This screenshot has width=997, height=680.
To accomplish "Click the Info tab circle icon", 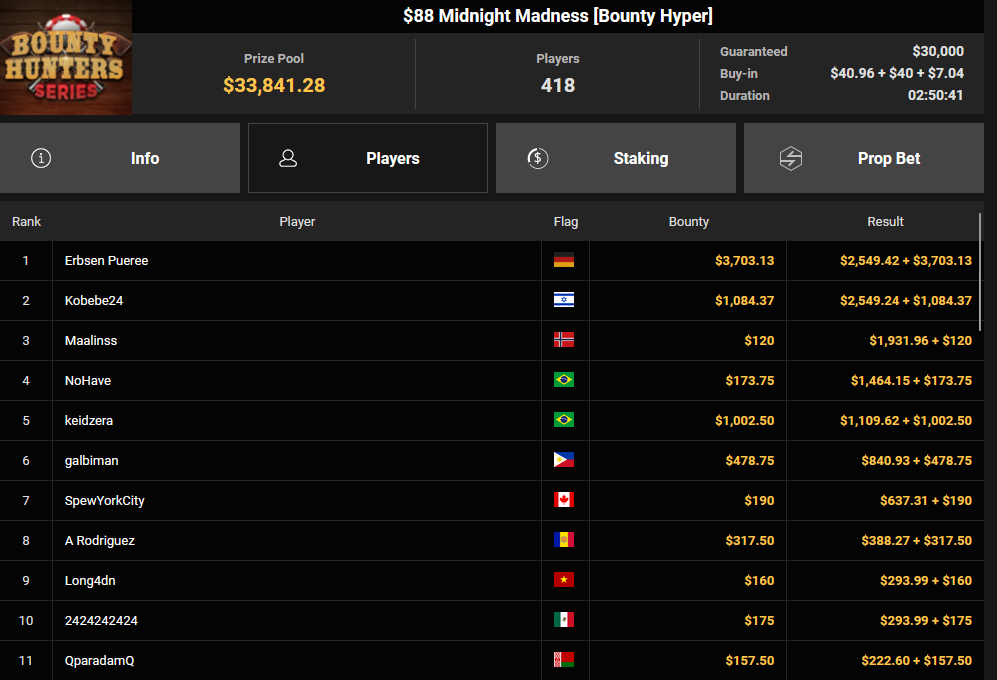I will pyautogui.click(x=41, y=158).
